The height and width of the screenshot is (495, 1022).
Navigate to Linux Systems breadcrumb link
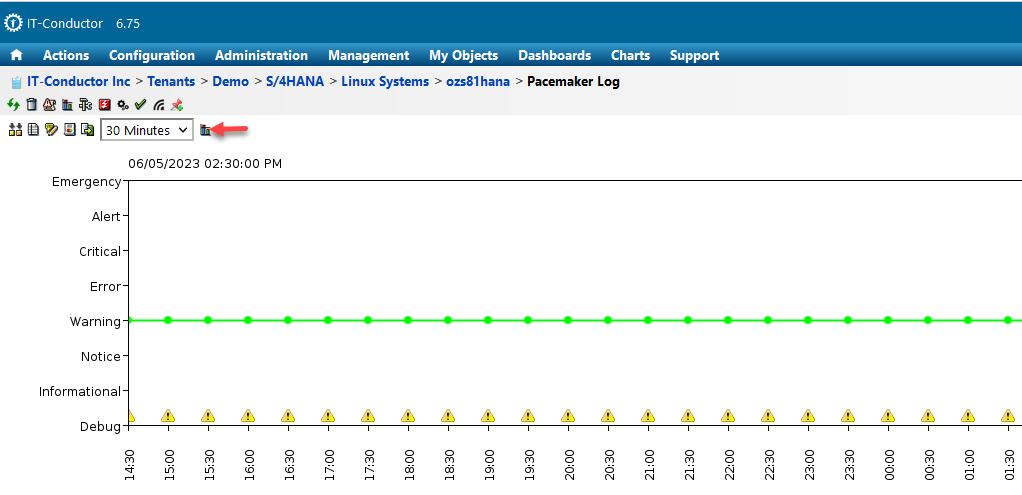click(385, 82)
